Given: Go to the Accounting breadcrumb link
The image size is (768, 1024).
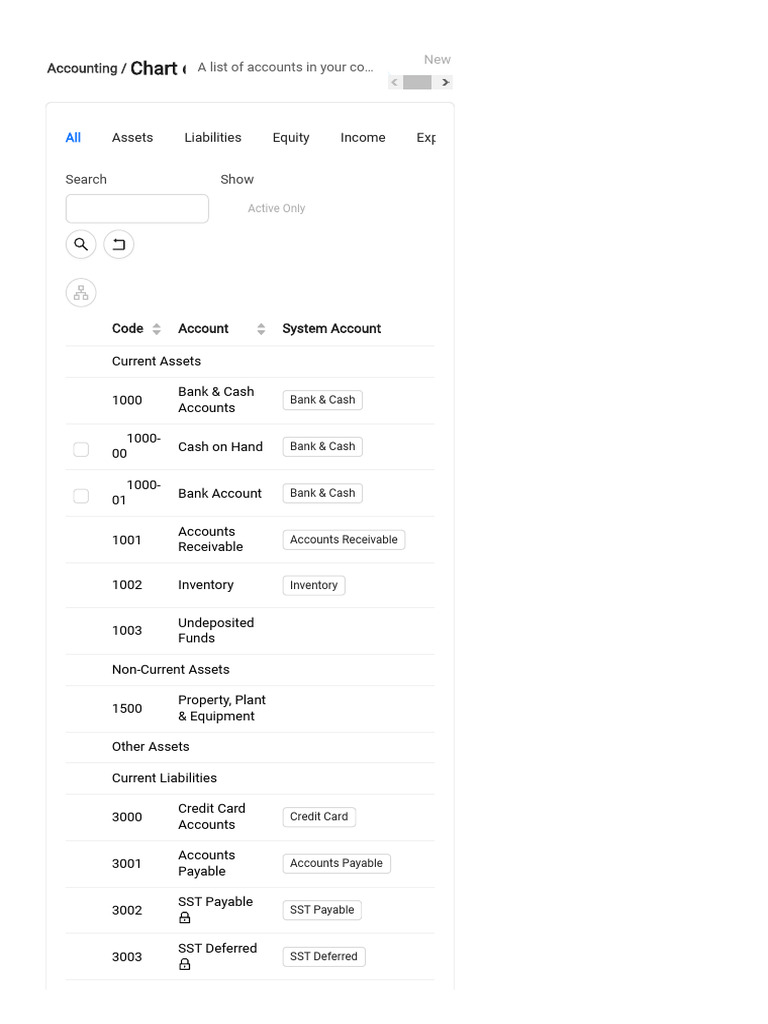Looking at the screenshot, I should tap(81, 69).
